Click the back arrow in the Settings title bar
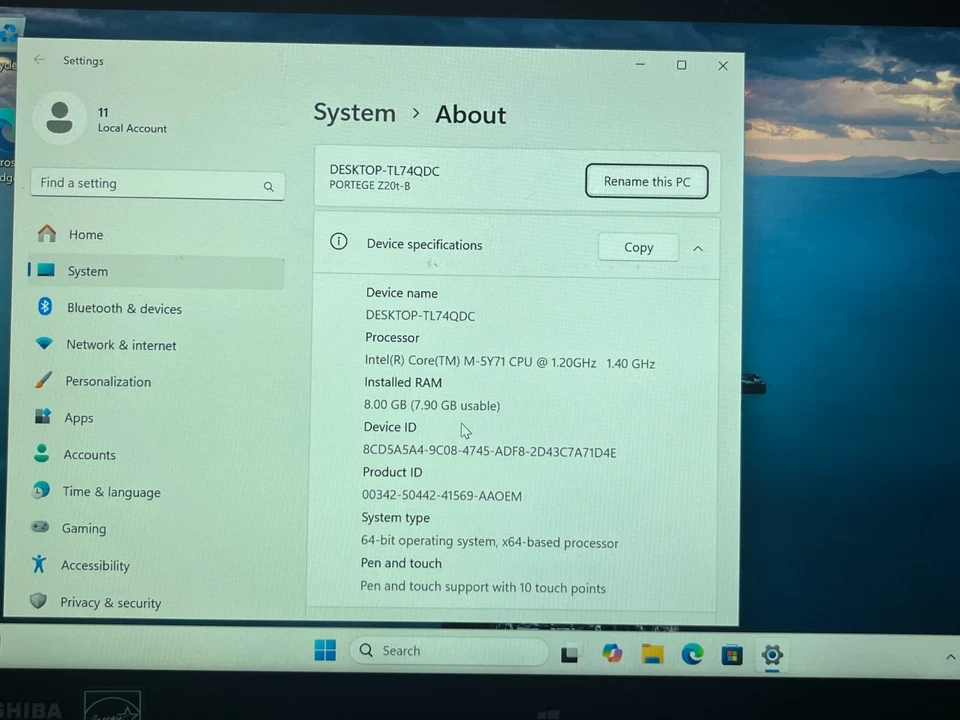The width and height of the screenshot is (960, 720). tap(39, 59)
